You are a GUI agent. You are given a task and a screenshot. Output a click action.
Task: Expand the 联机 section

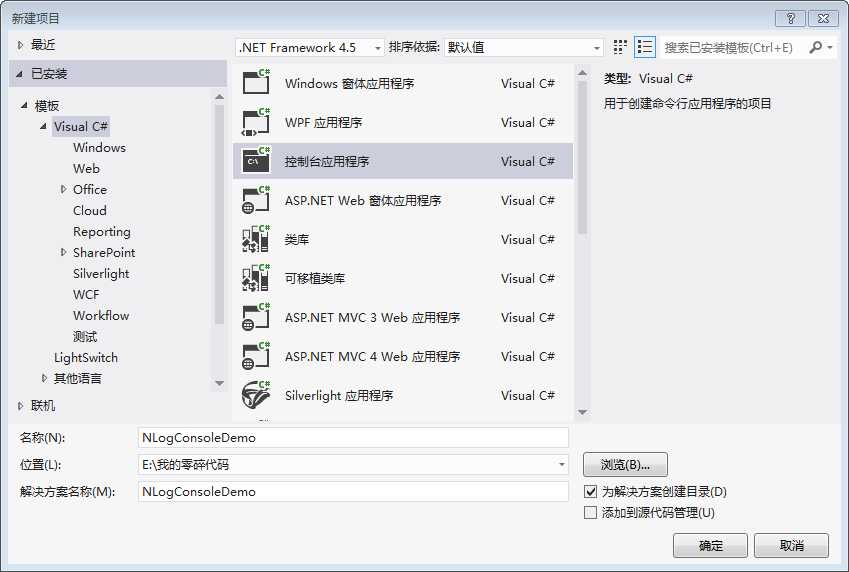coord(20,406)
